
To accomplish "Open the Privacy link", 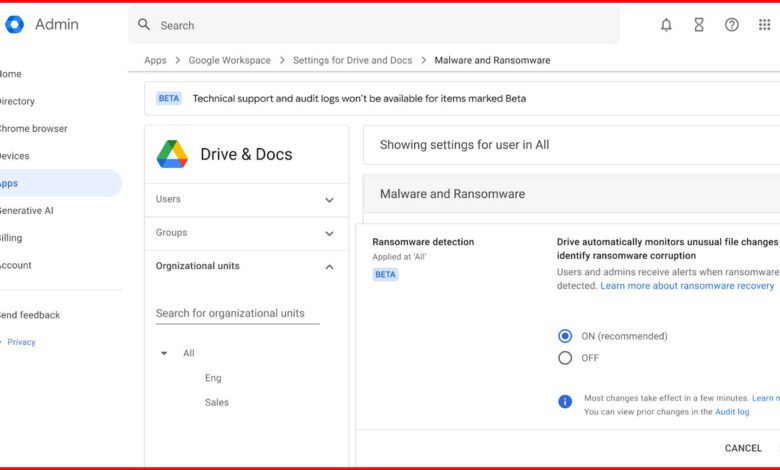I will 21,342.
